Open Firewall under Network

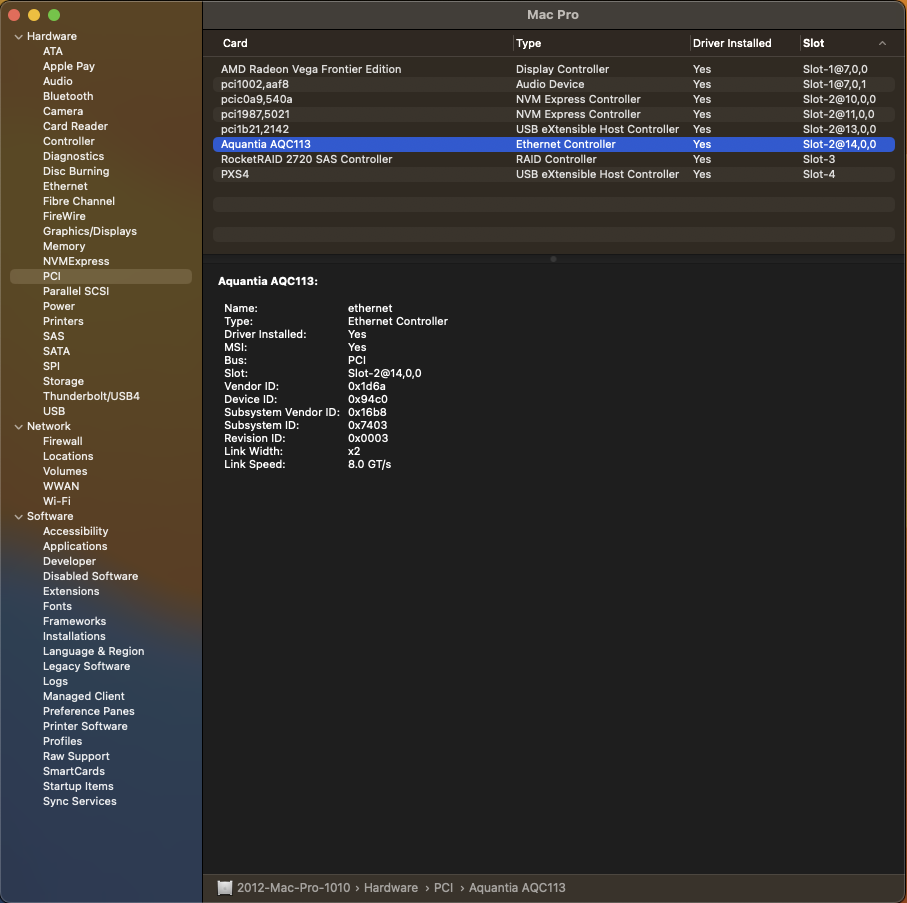pyautogui.click(x=62, y=441)
